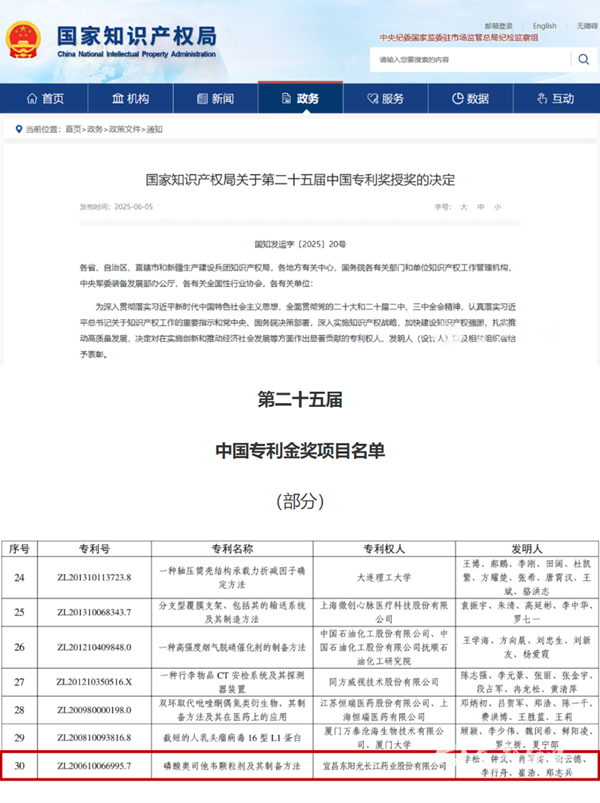The width and height of the screenshot is (600, 803).
Task: Click patent number ZL201310113723.8
Action: pyautogui.click(x=94, y=578)
